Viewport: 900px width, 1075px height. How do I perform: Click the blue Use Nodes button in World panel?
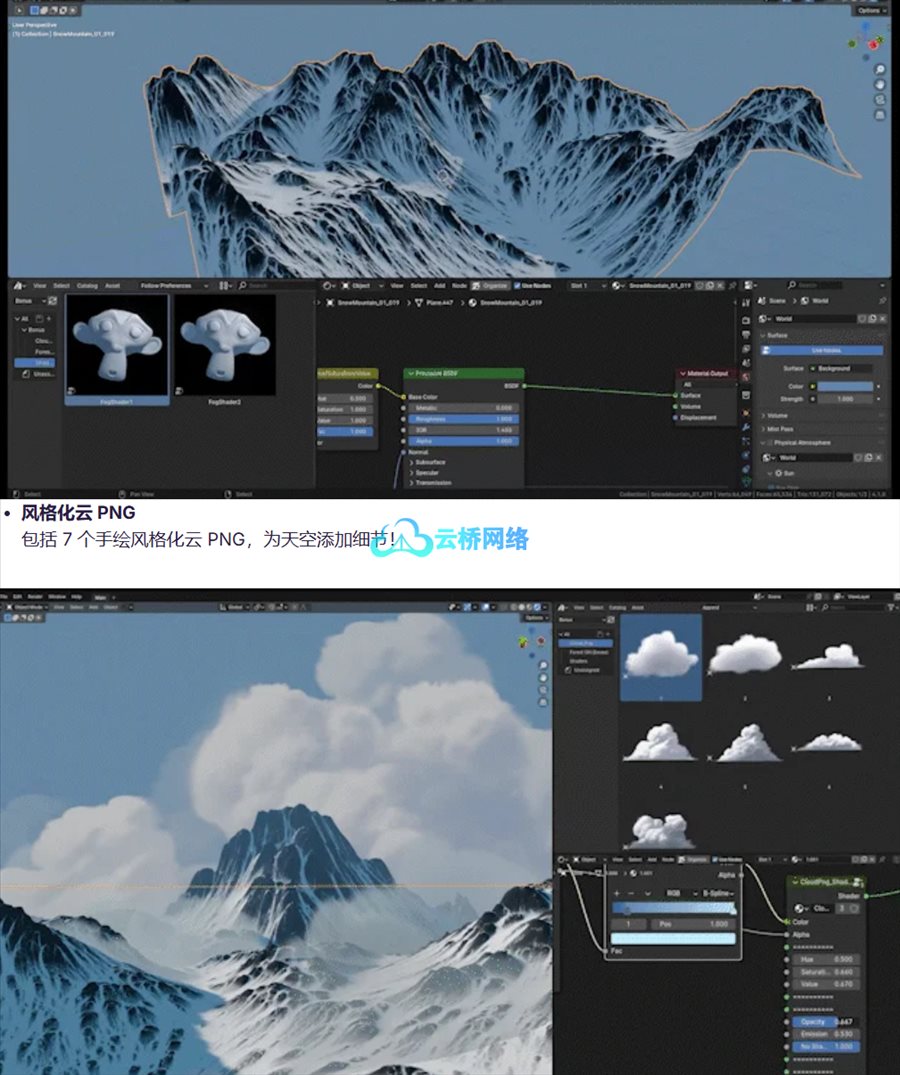822,351
